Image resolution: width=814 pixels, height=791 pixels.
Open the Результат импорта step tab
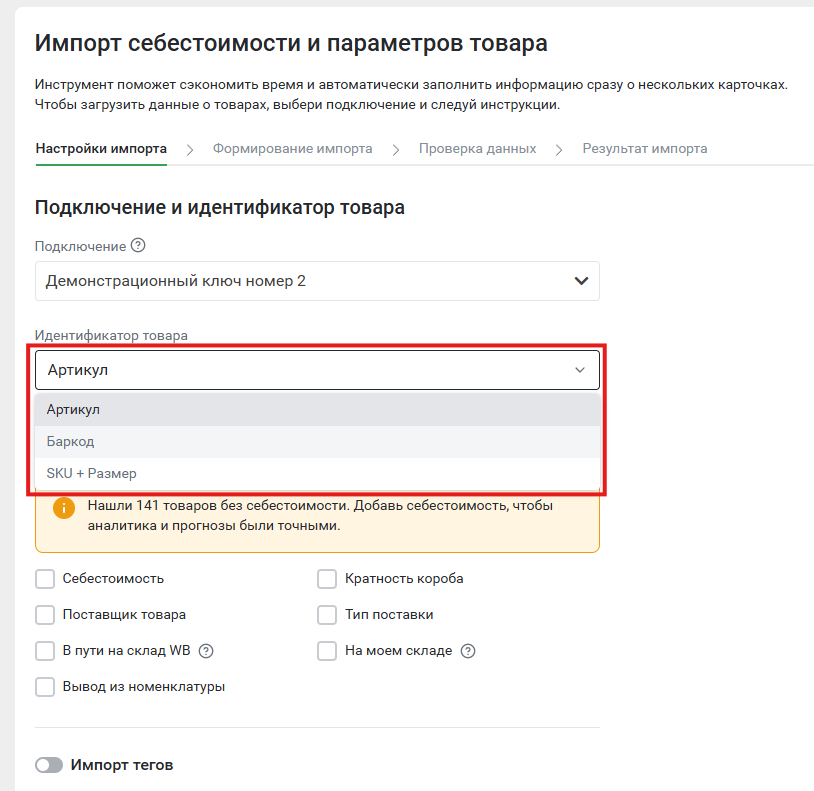point(645,148)
